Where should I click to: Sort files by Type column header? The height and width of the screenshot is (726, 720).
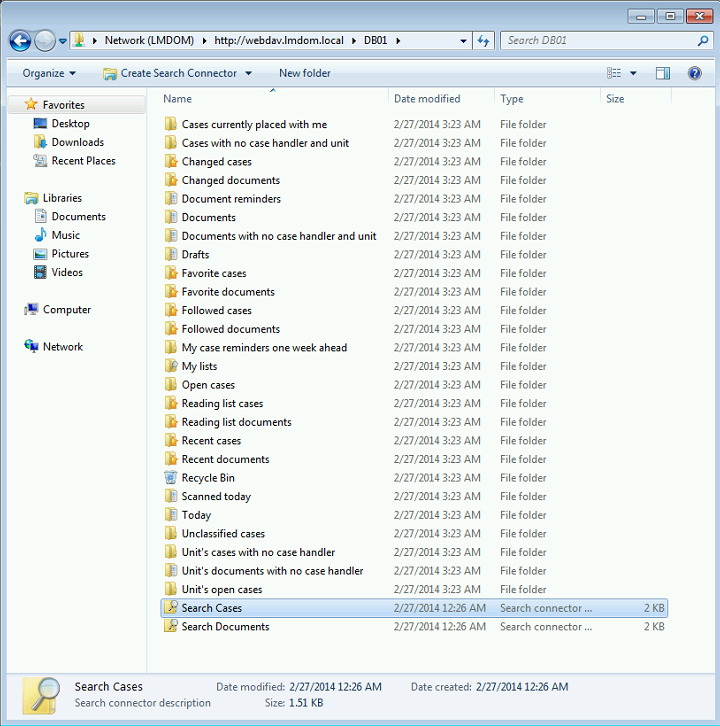click(512, 99)
